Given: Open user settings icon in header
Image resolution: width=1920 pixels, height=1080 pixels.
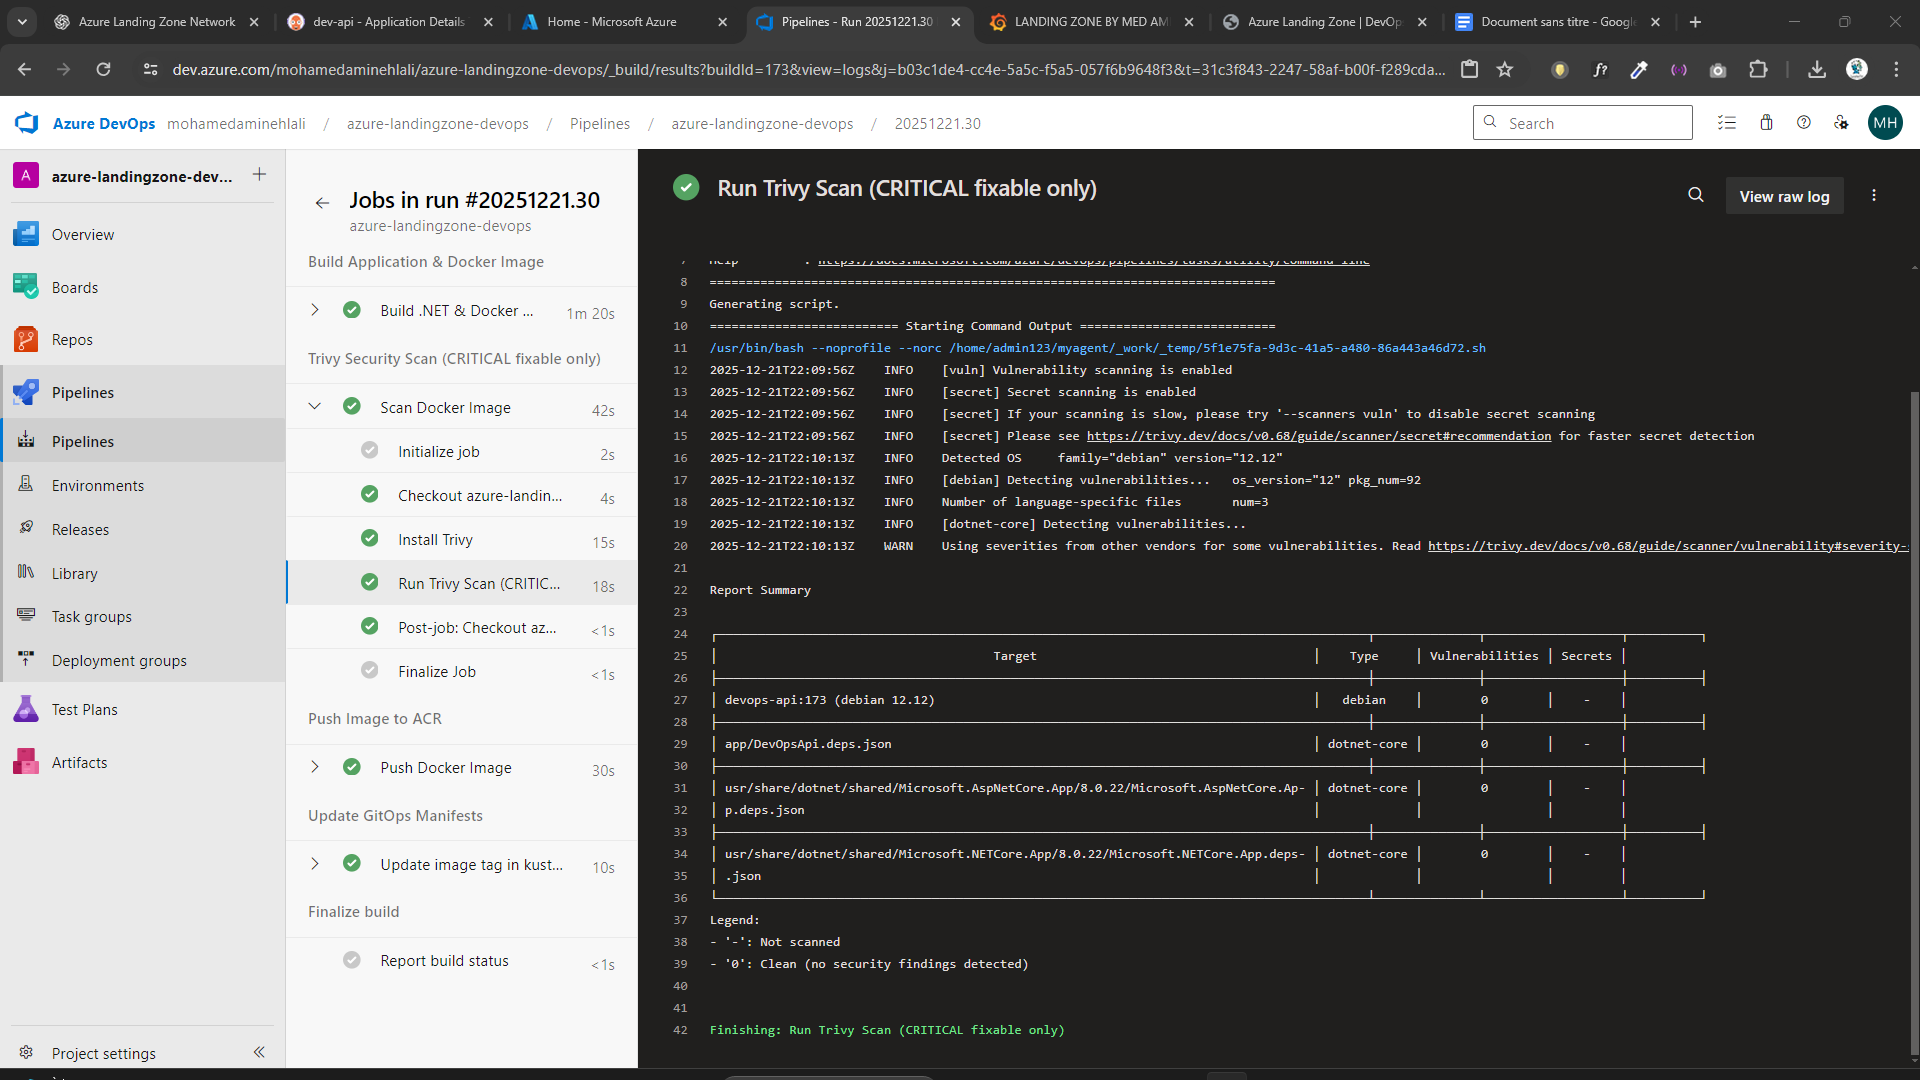Looking at the screenshot, I should [x=1841, y=123].
